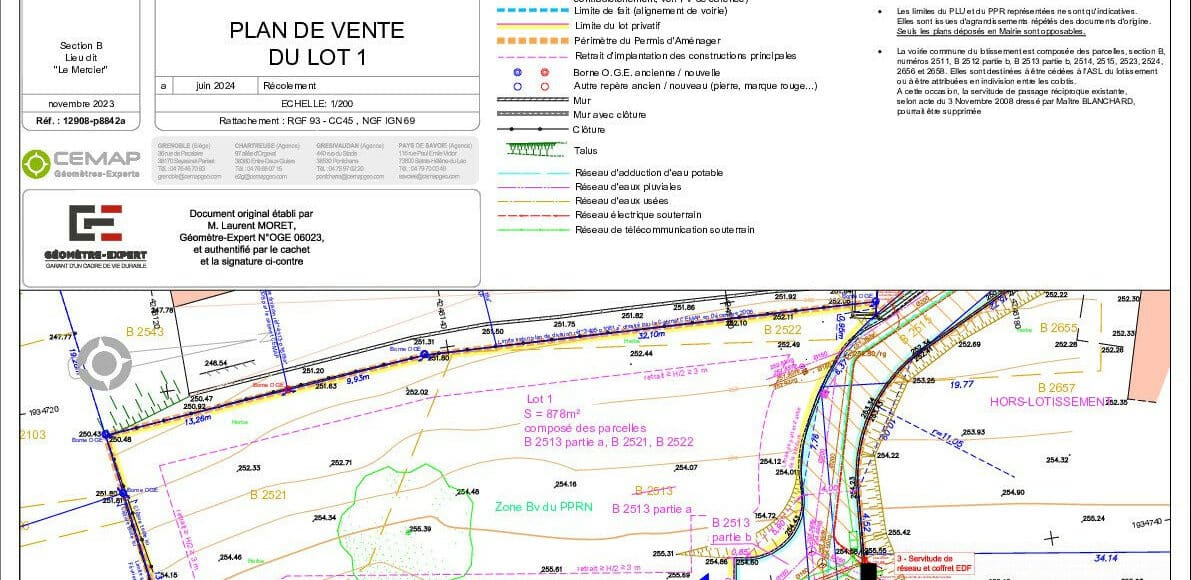Click the name "M. Laurent MORET,"
Image resolution: width=1191 pixels, height=580 pixels.
click(251, 225)
